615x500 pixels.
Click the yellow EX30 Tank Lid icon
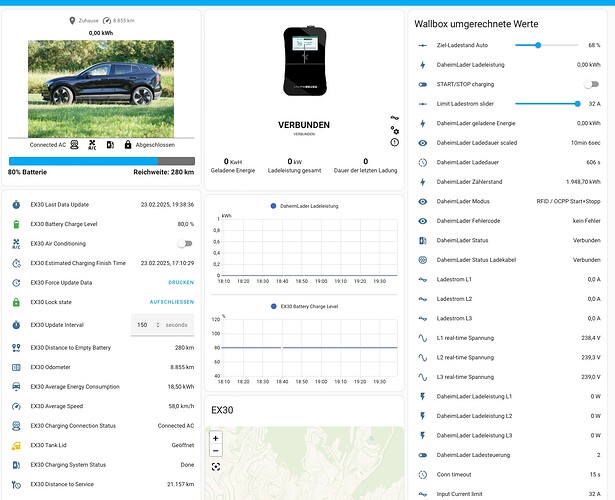point(16,445)
